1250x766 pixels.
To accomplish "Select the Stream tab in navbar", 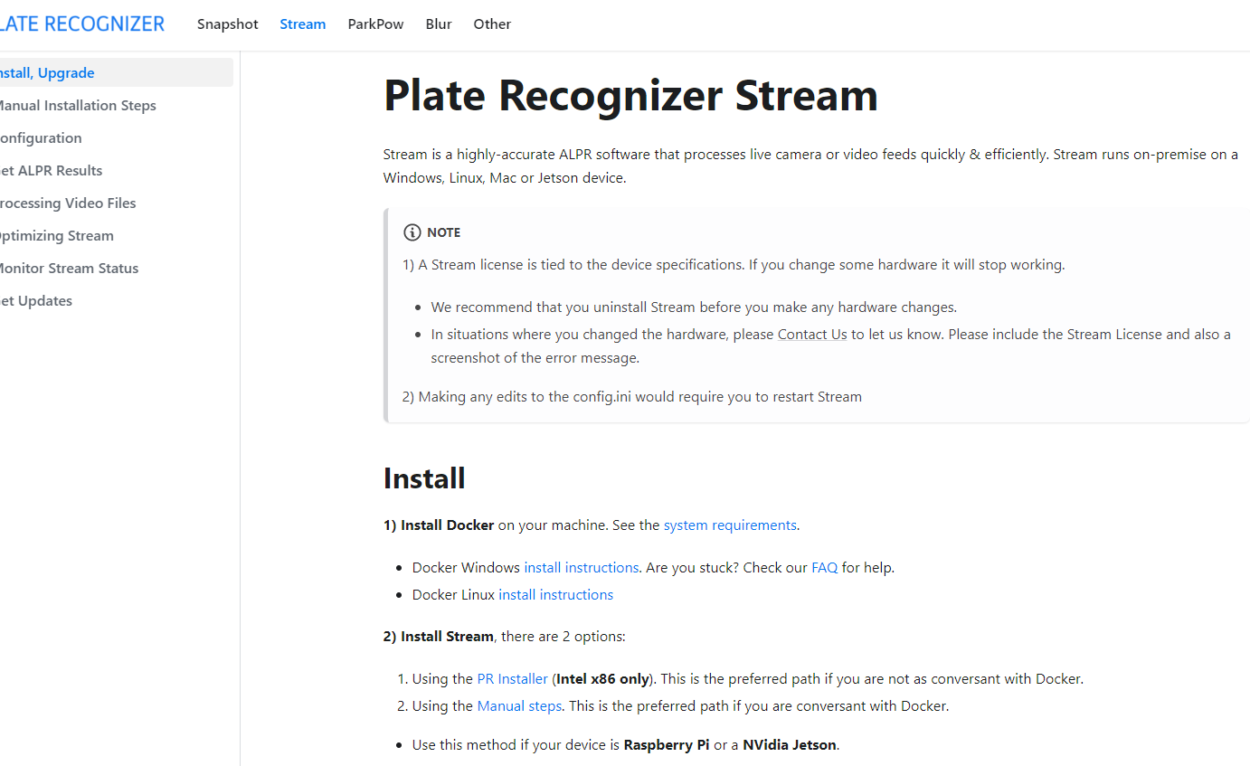I will 303,24.
